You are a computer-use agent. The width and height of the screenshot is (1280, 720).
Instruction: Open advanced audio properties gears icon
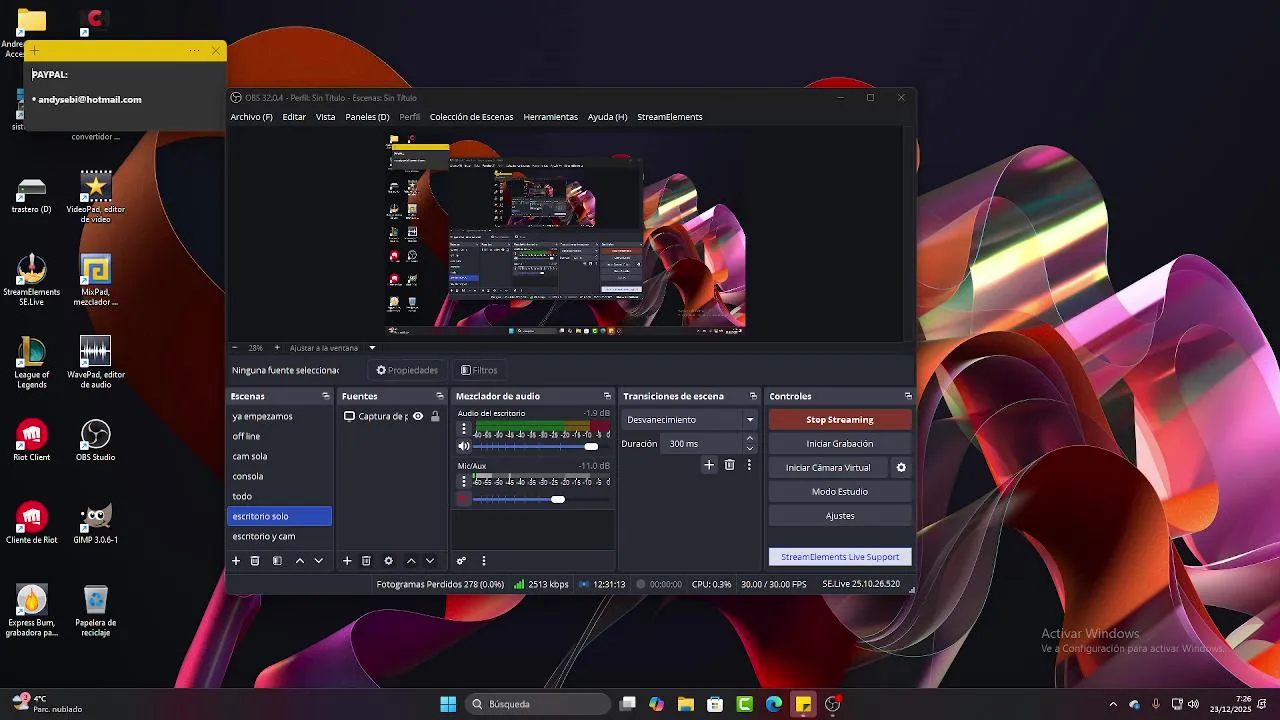coord(461,561)
